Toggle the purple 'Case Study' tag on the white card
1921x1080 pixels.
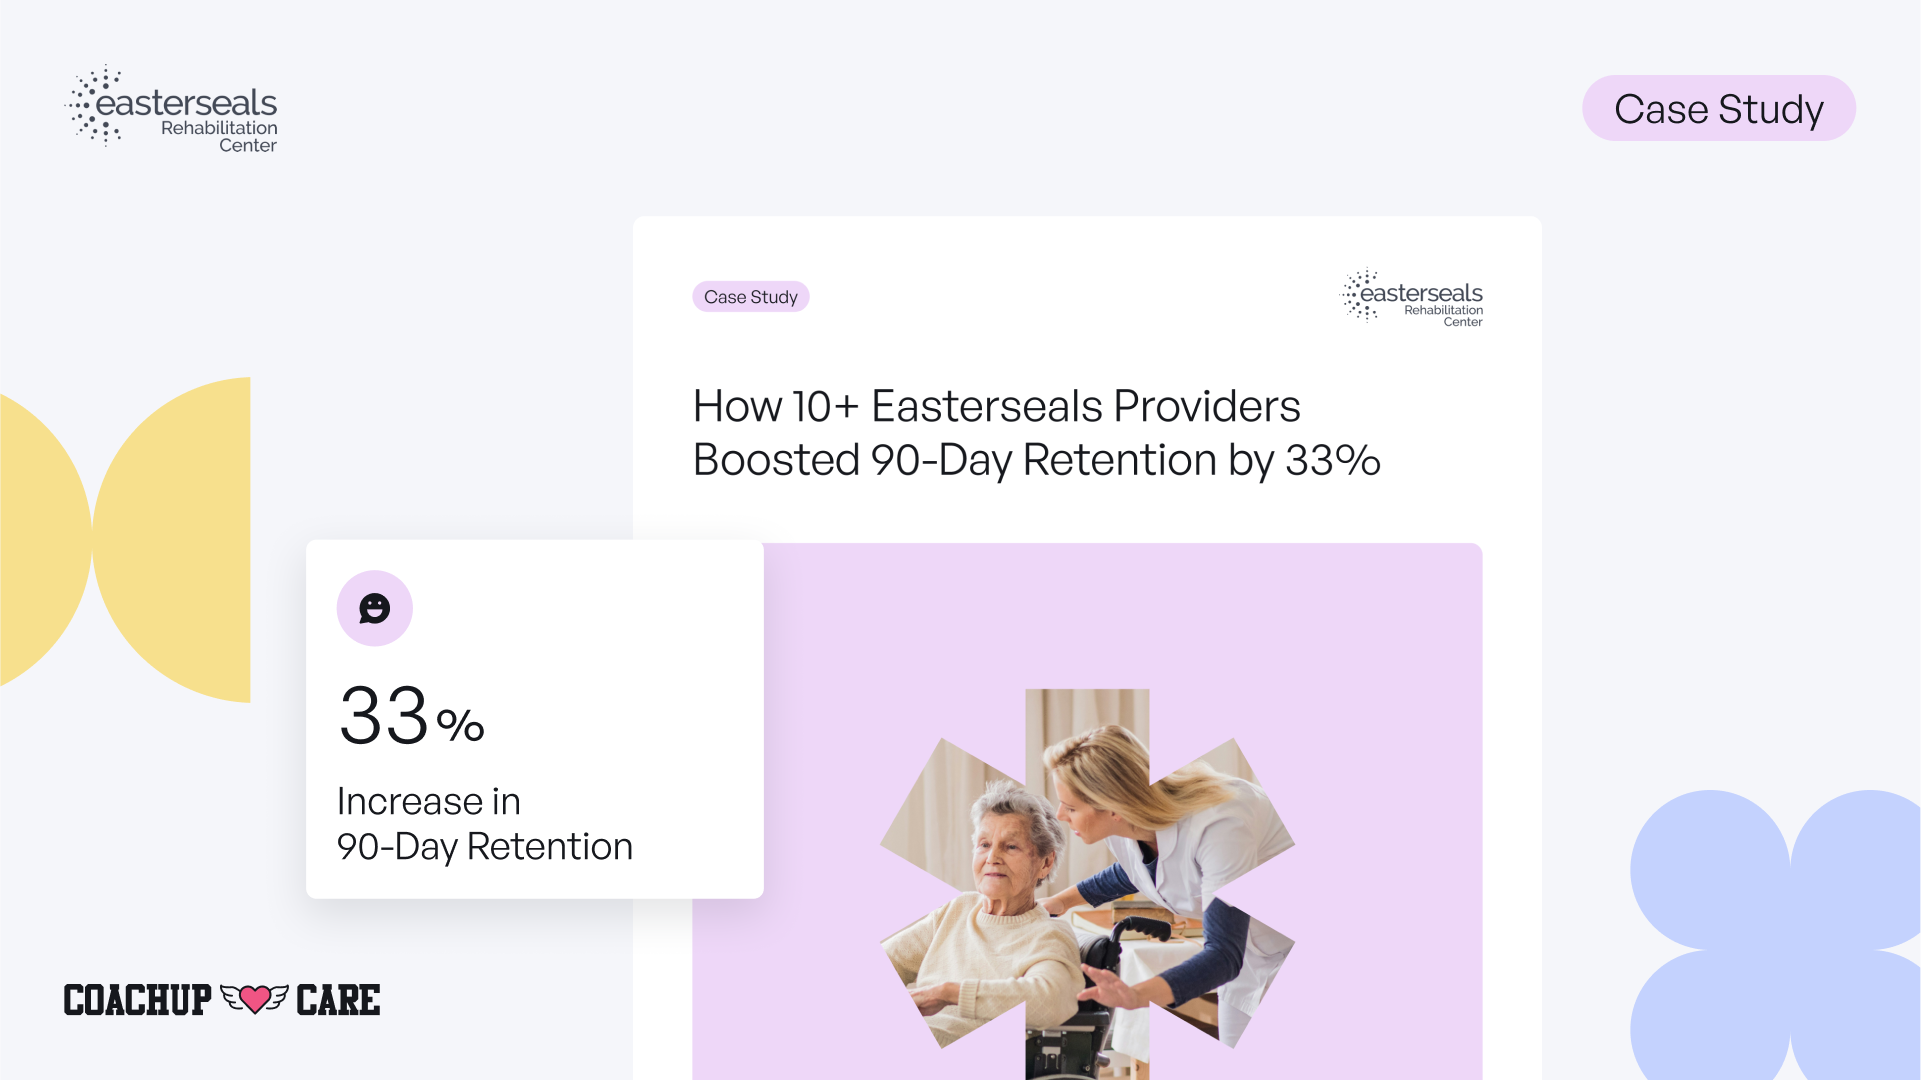751,296
